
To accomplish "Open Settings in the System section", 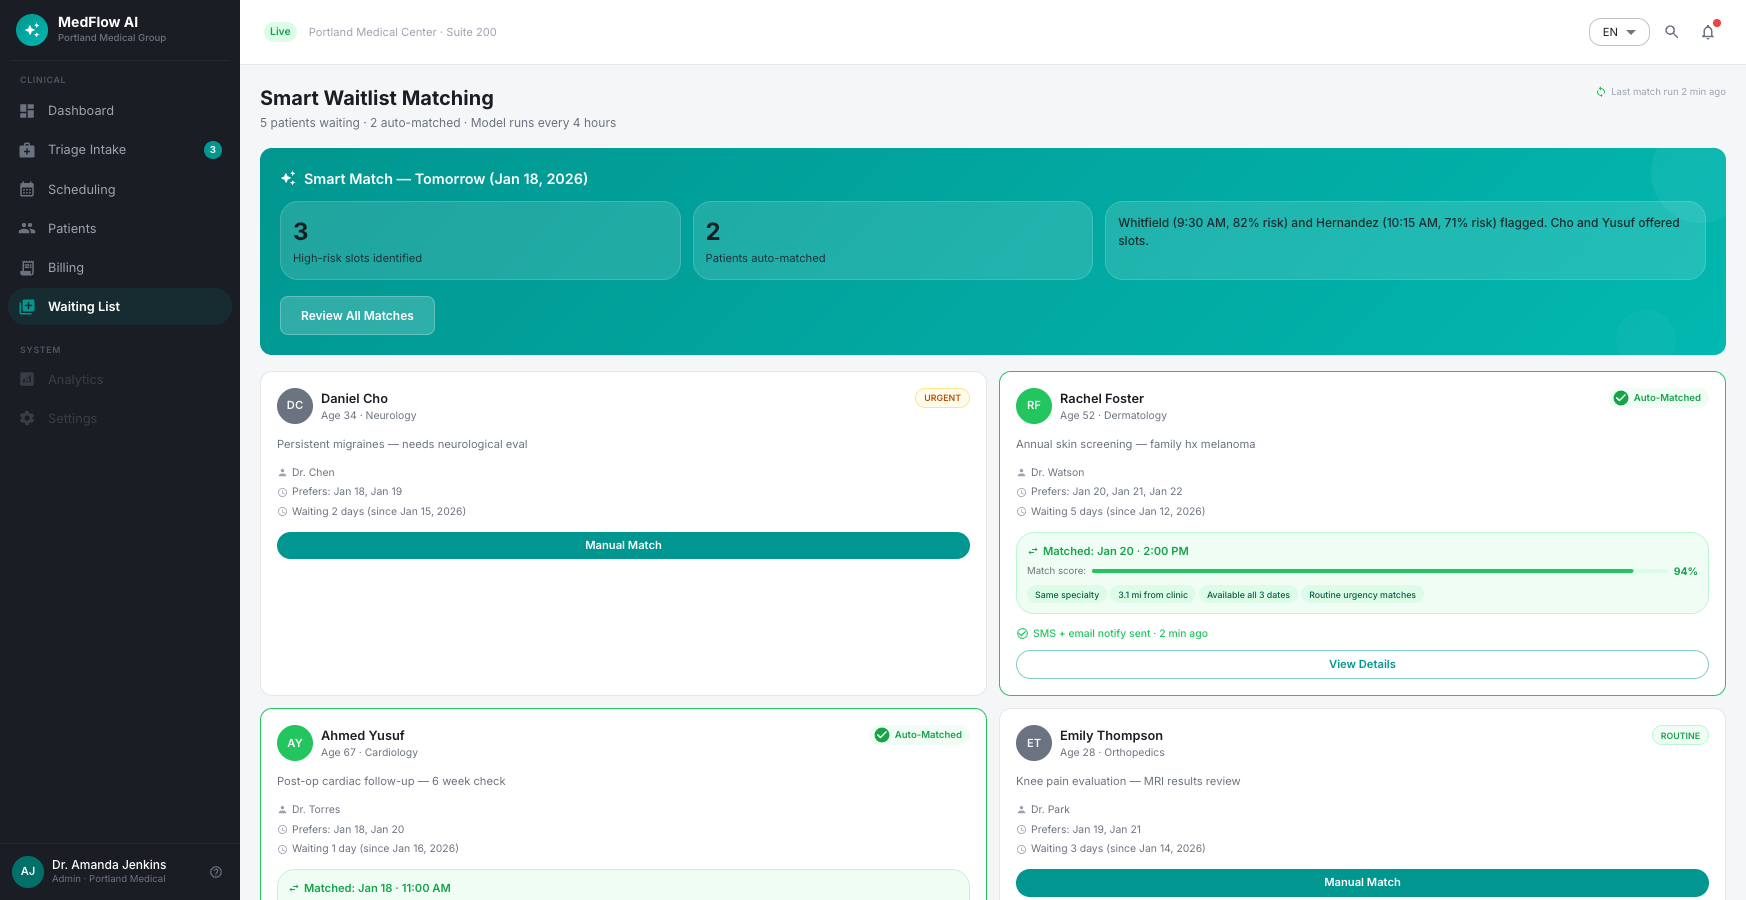I will (x=120, y=418).
